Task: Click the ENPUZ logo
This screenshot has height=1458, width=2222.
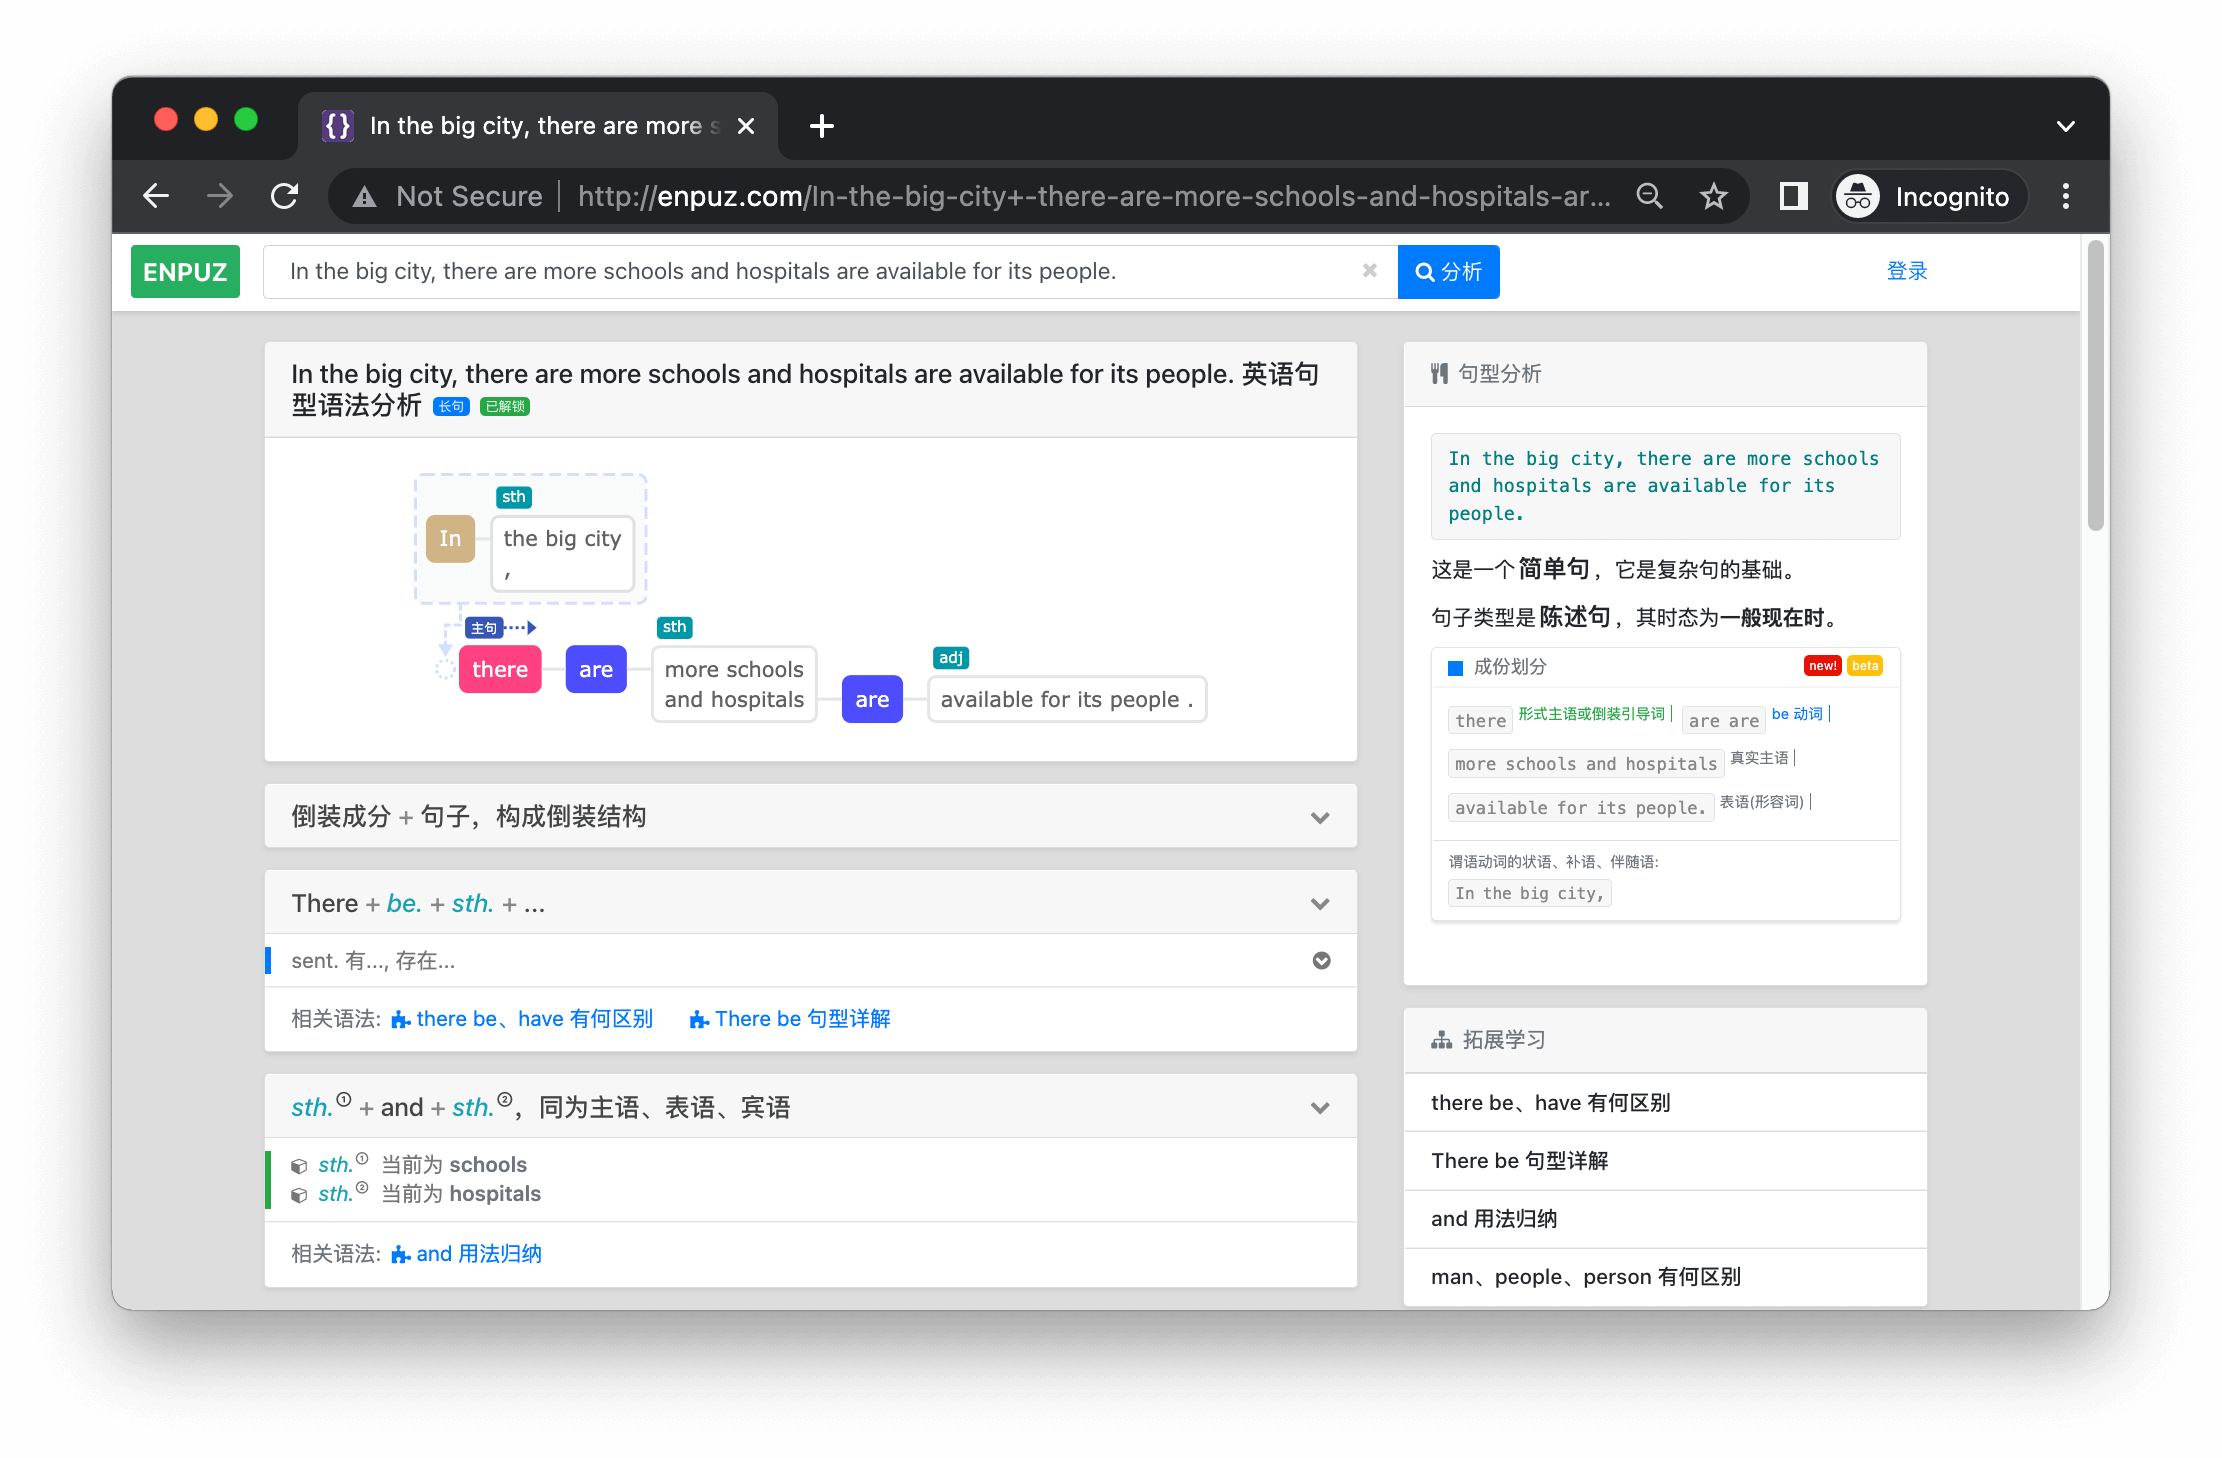Action: coord(185,272)
